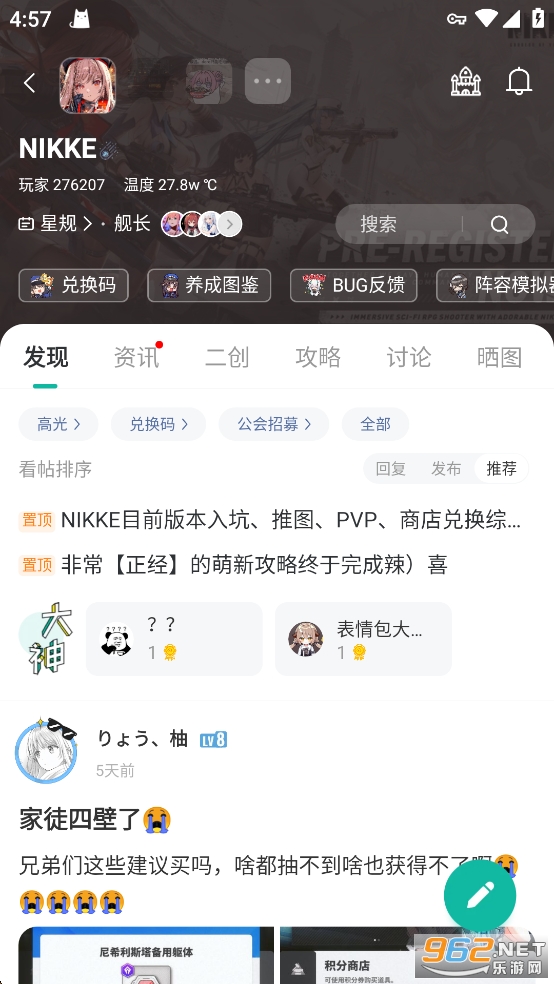Open the 兑换码 shortcut button
The width and height of the screenshot is (554, 984).
pyautogui.click(x=73, y=286)
